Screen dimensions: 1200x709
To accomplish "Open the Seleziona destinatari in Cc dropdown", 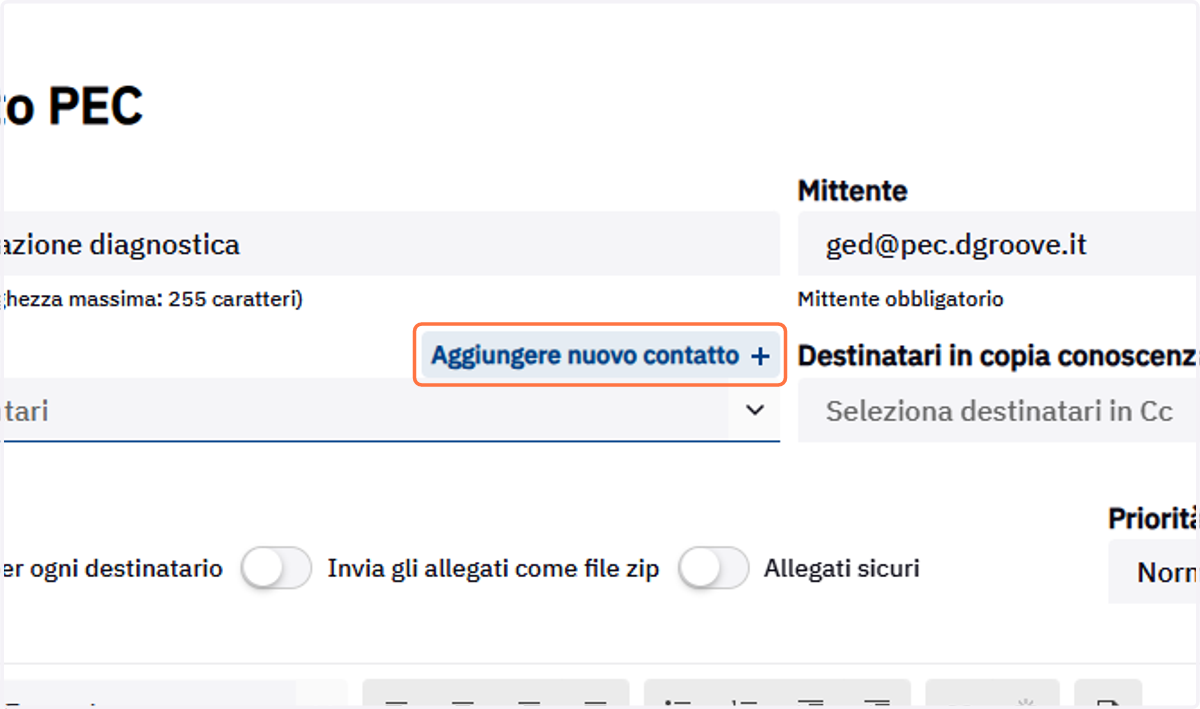I will point(999,410).
